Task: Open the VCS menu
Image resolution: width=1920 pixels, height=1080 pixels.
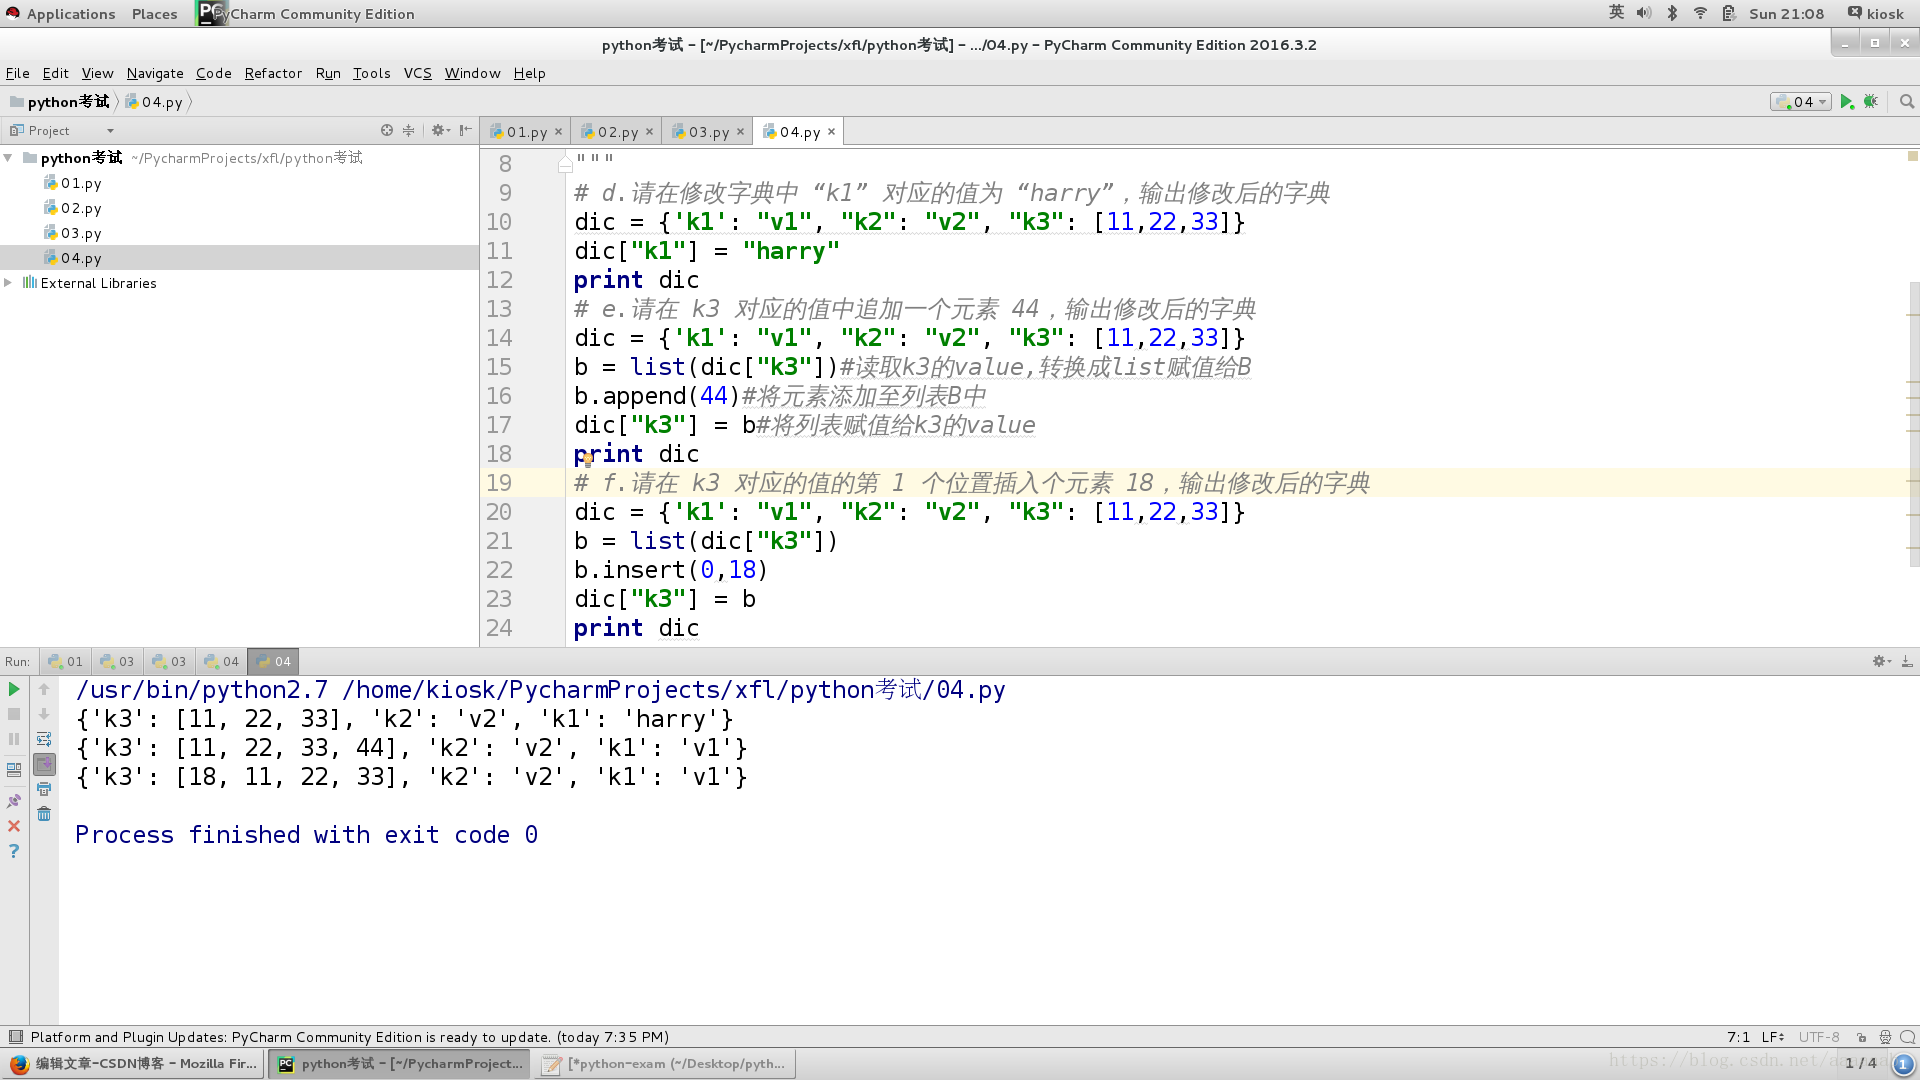Action: (x=417, y=73)
